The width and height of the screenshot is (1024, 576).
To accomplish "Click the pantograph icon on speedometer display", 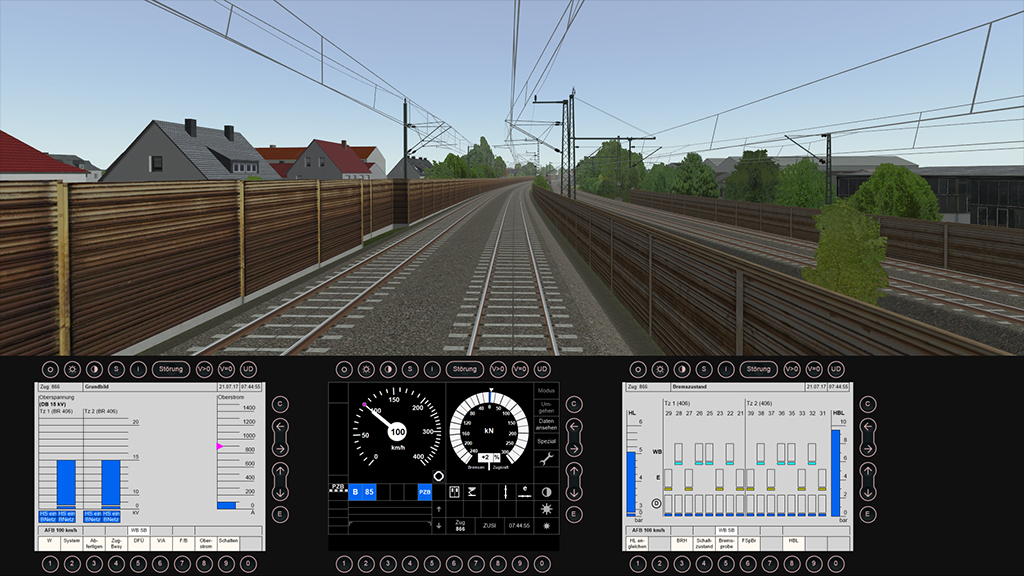I will [x=472, y=492].
